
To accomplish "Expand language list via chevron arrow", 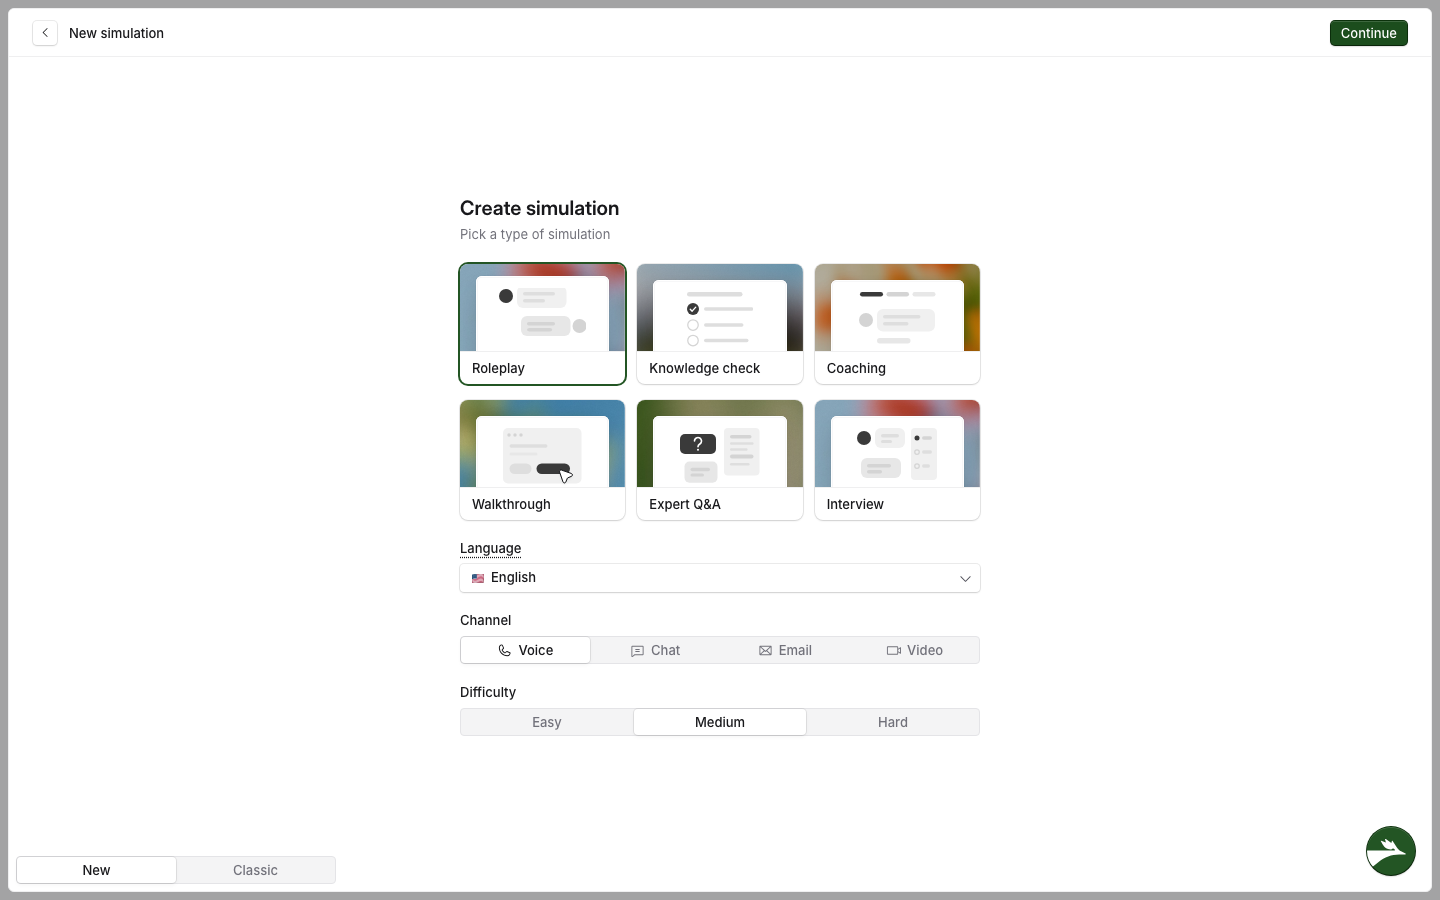I will point(965,578).
